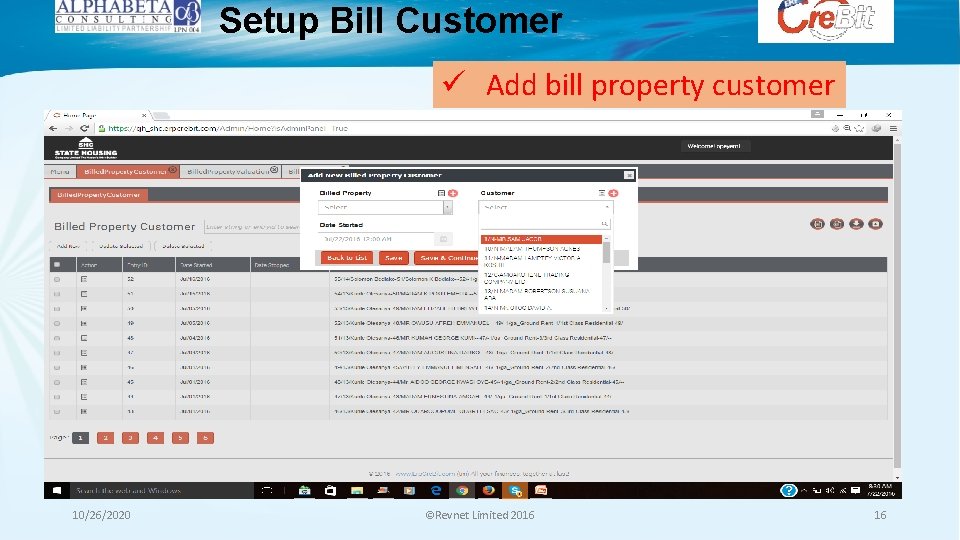960x540 pixels.
Task: Open File Explorer from taskbar
Action: [x=357, y=490]
